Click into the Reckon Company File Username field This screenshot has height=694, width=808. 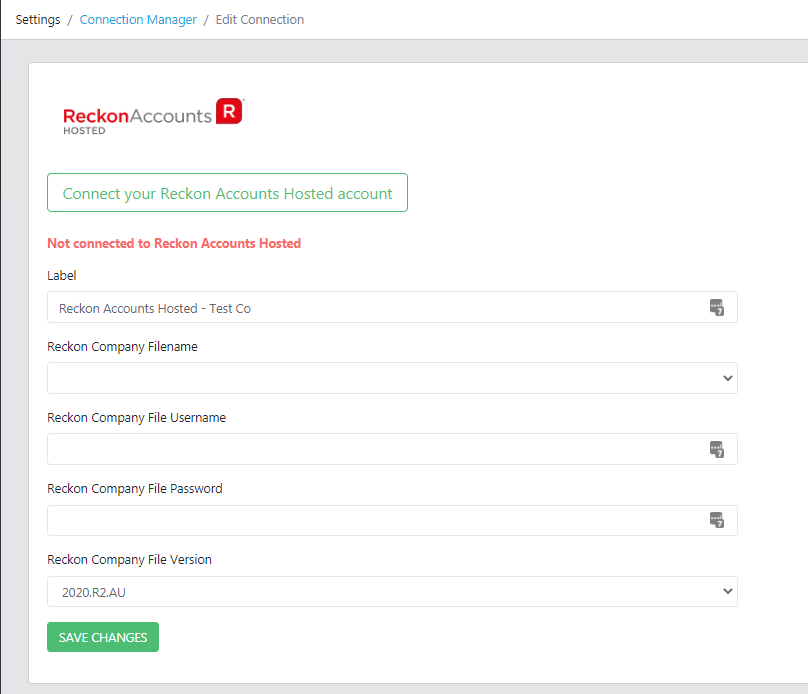[x=370, y=450]
